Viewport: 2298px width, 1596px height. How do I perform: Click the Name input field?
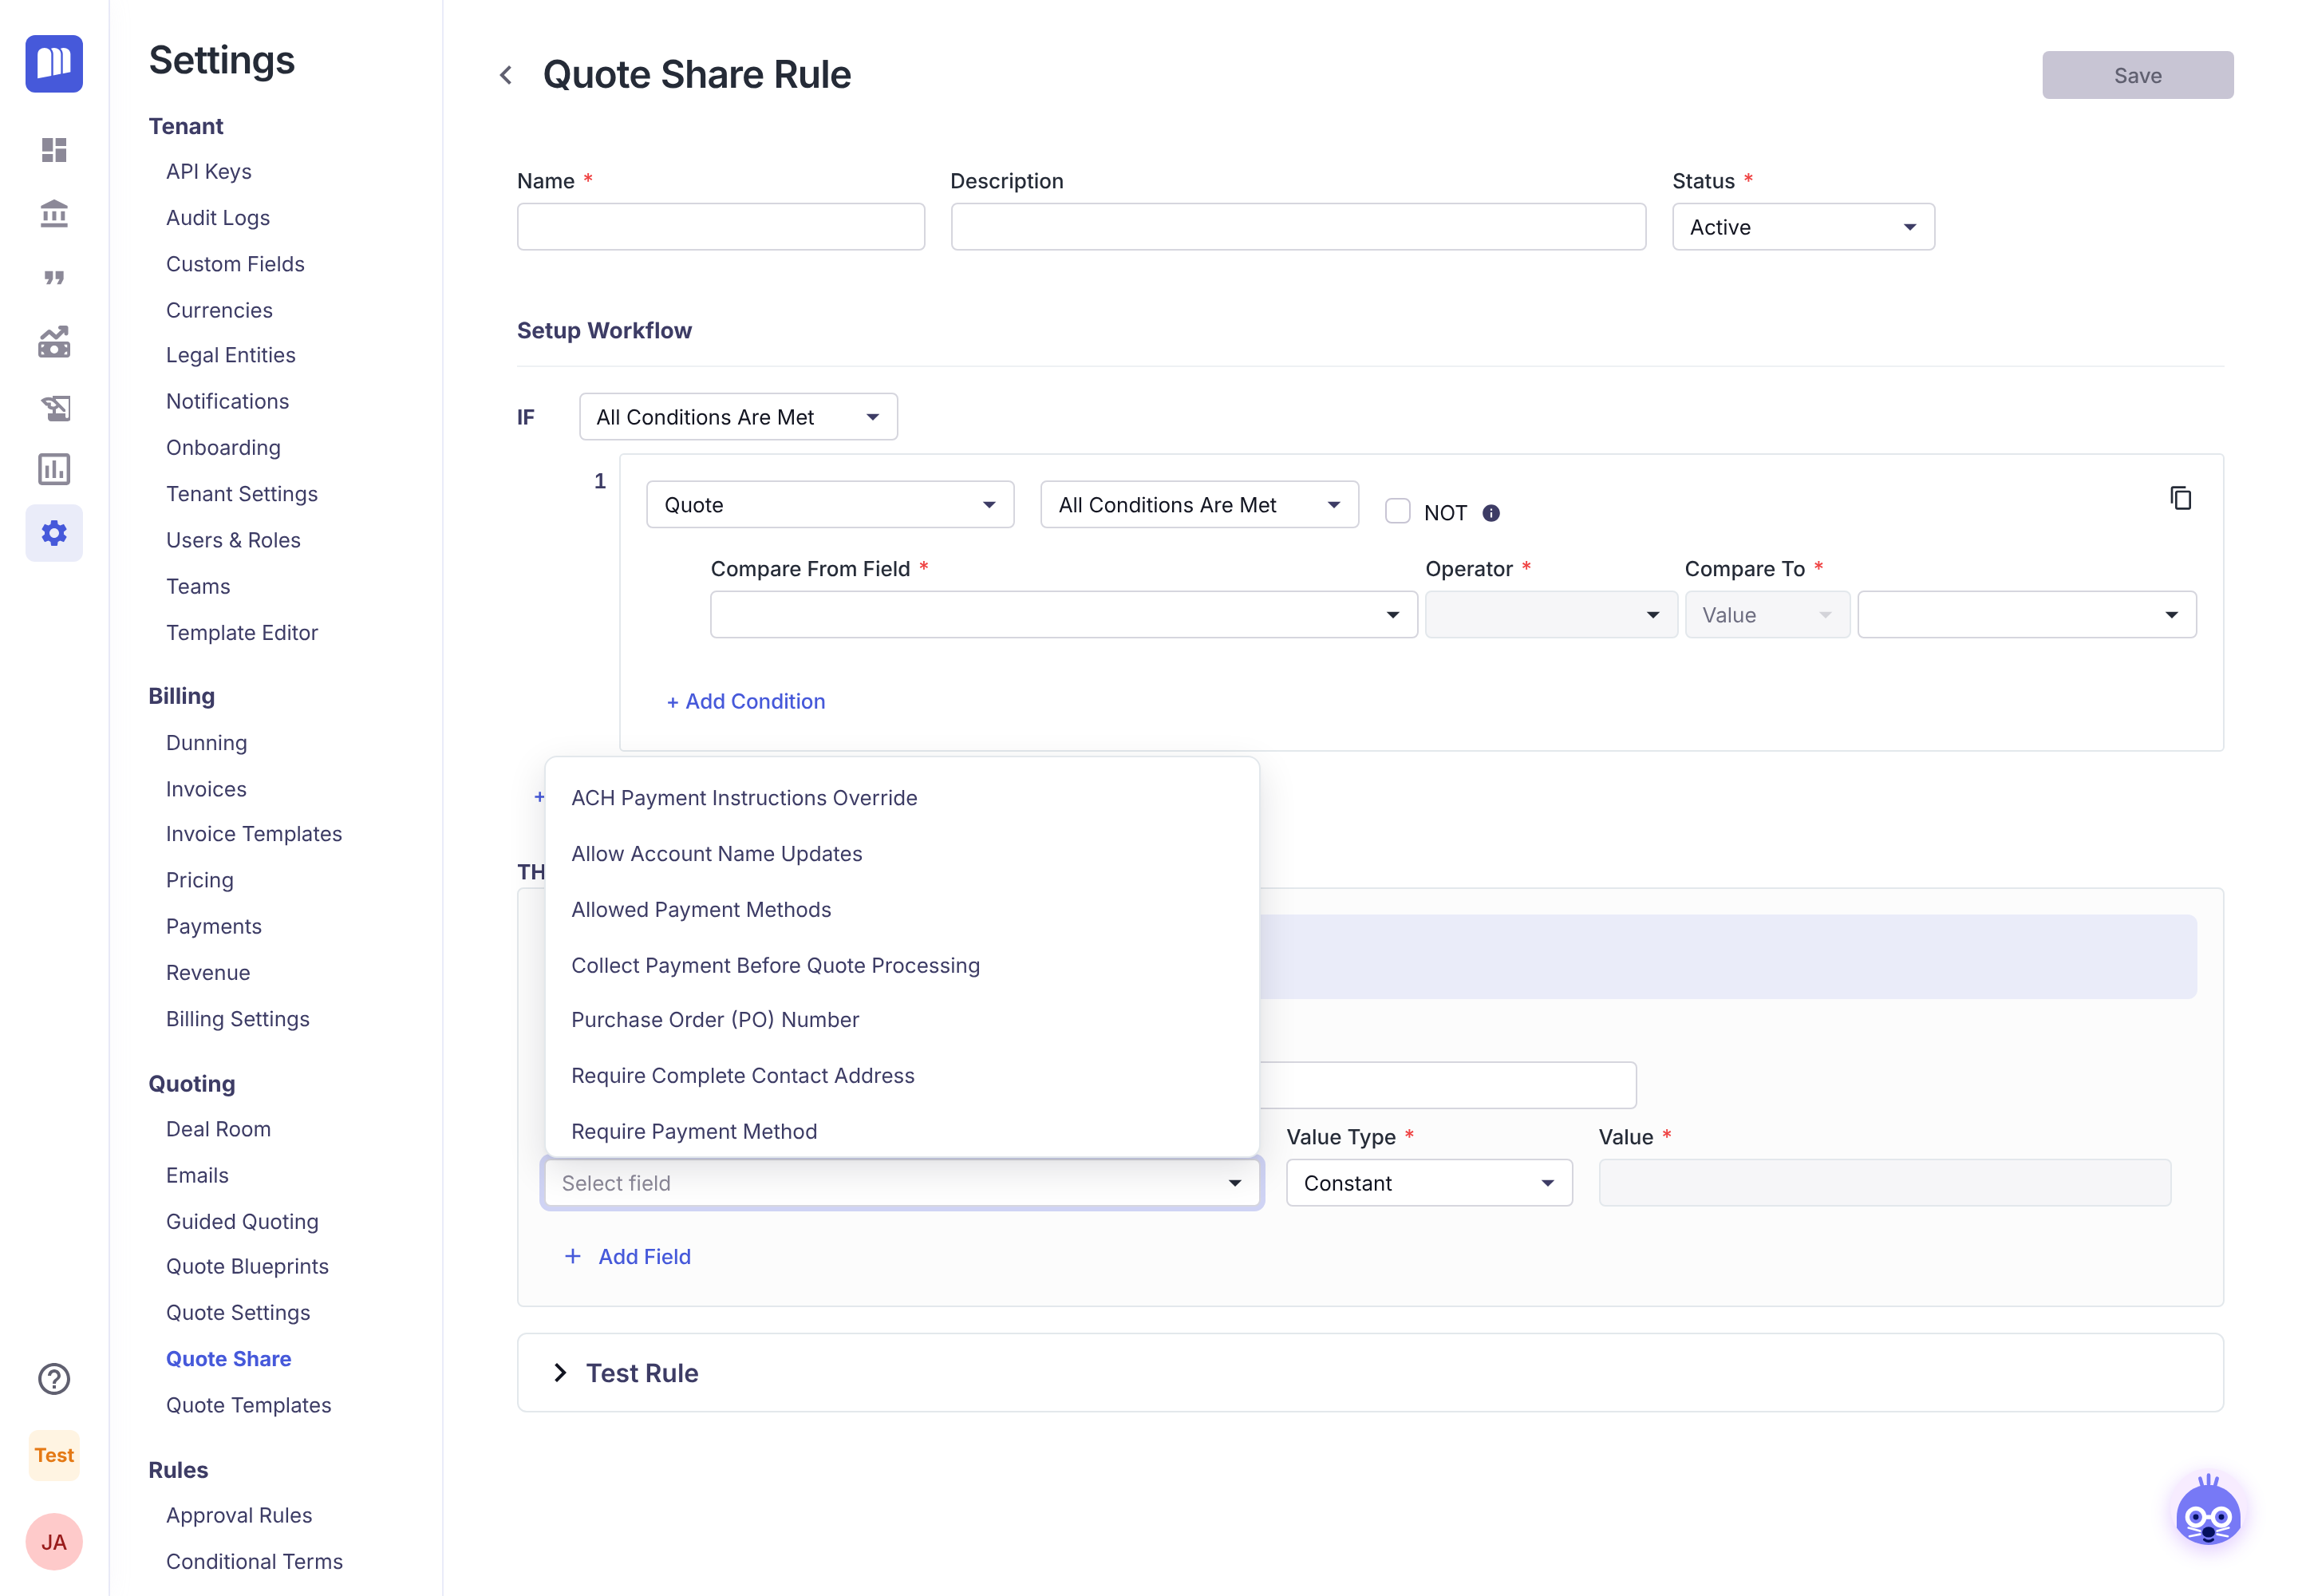[720, 227]
